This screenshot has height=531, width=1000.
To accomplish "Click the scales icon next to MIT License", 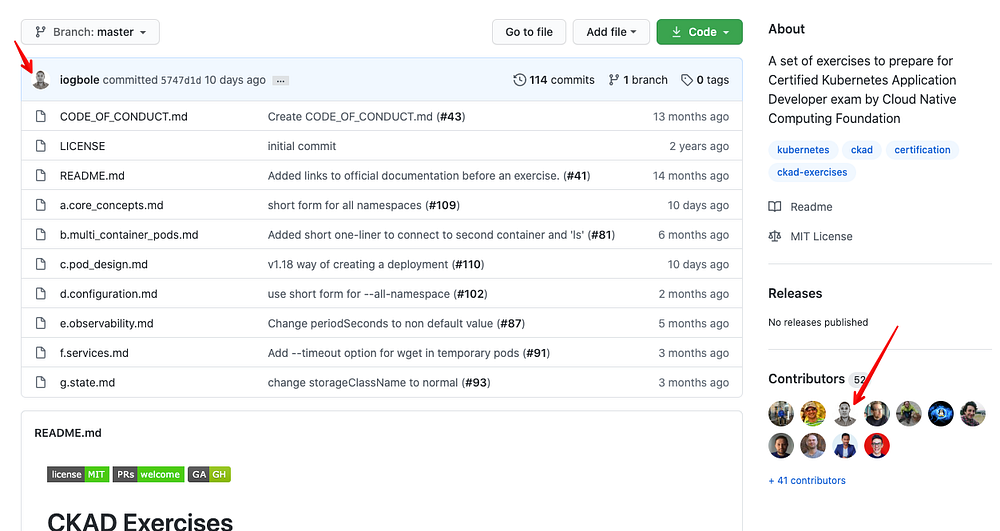I will click(x=775, y=236).
